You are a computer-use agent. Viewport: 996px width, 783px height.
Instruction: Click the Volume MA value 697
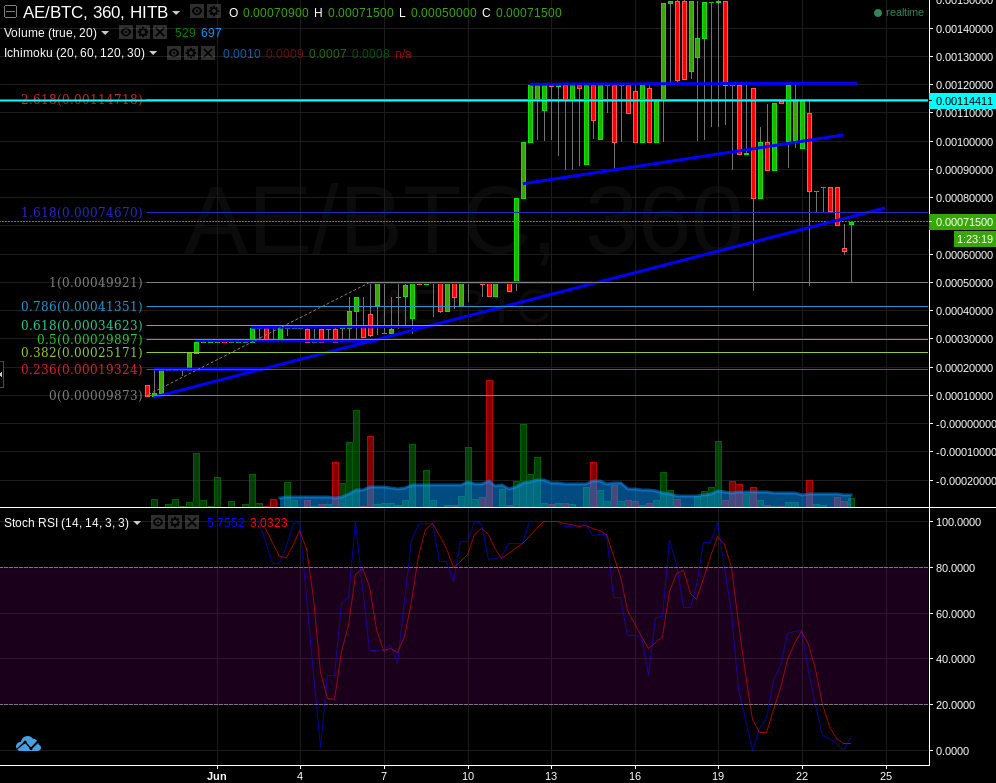pos(211,33)
